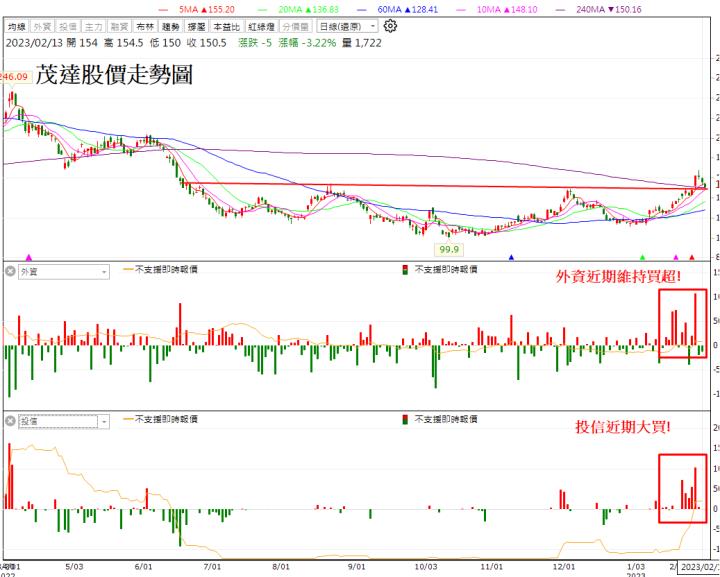
Task: Close the 投信 indicator panel
Action: (10, 421)
